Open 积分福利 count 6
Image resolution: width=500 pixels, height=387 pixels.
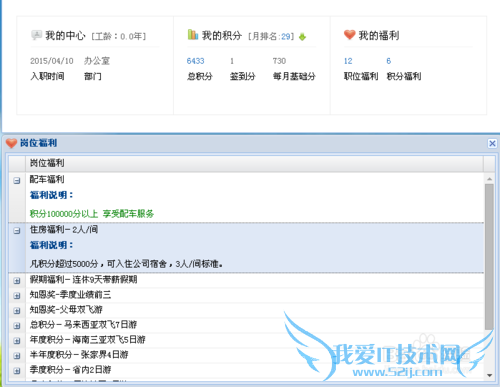pos(389,61)
